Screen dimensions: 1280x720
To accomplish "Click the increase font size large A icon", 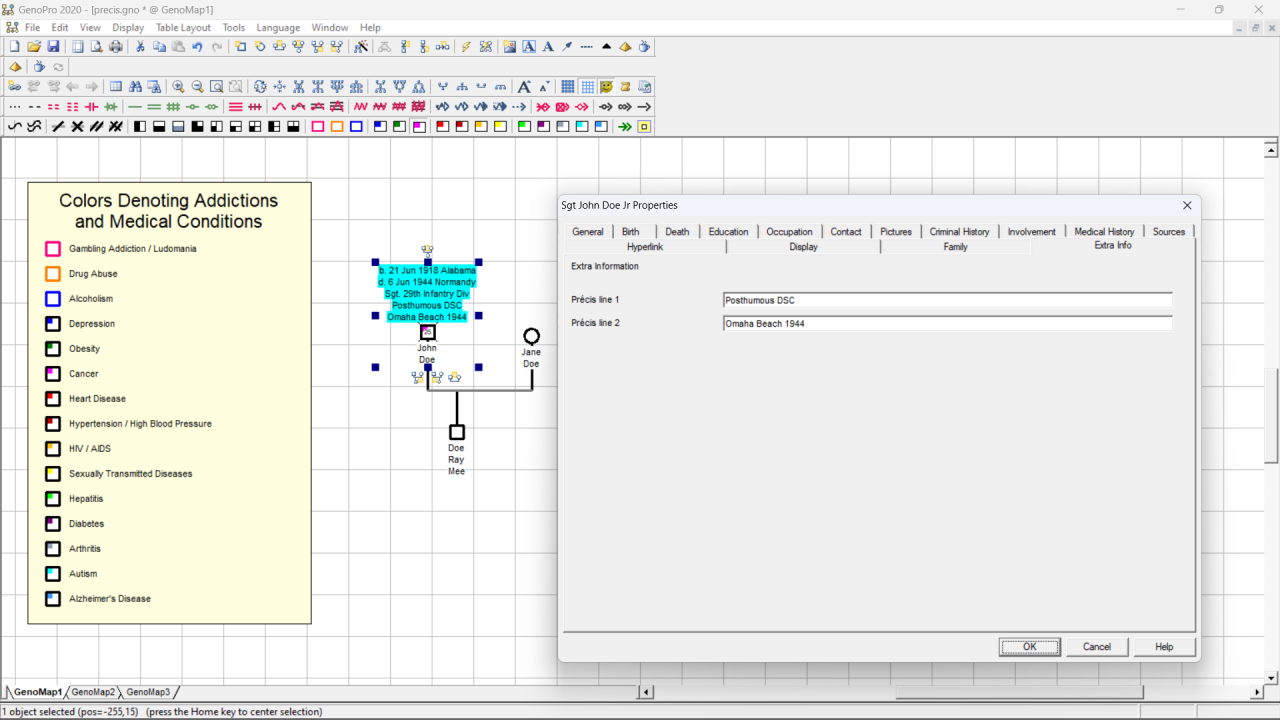I will pyautogui.click(x=524, y=86).
